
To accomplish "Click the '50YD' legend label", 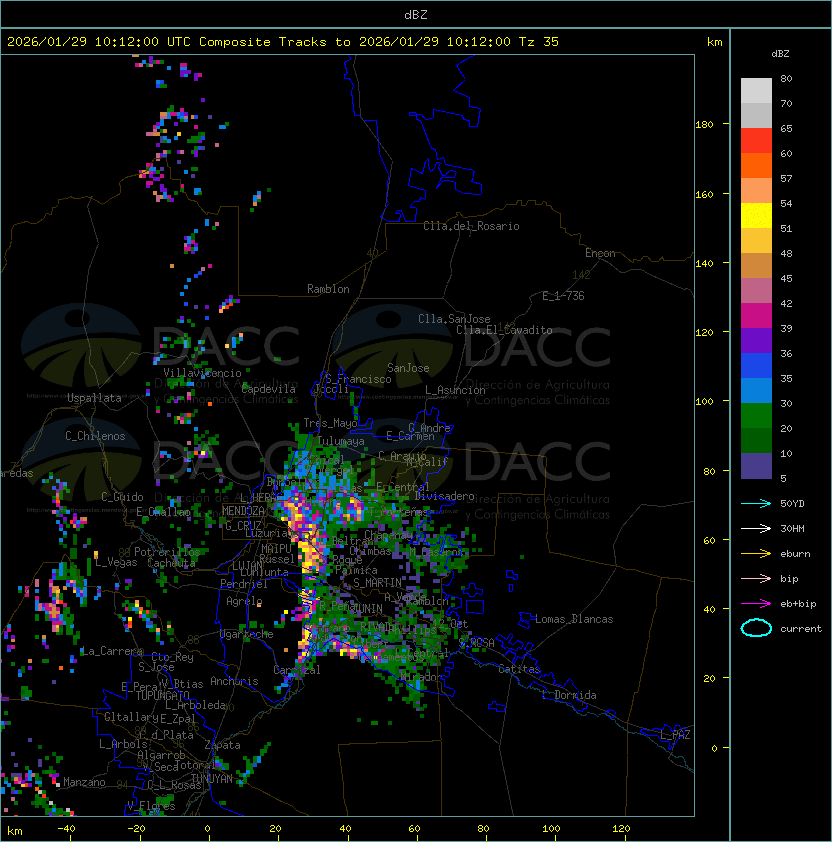I will 792,503.
